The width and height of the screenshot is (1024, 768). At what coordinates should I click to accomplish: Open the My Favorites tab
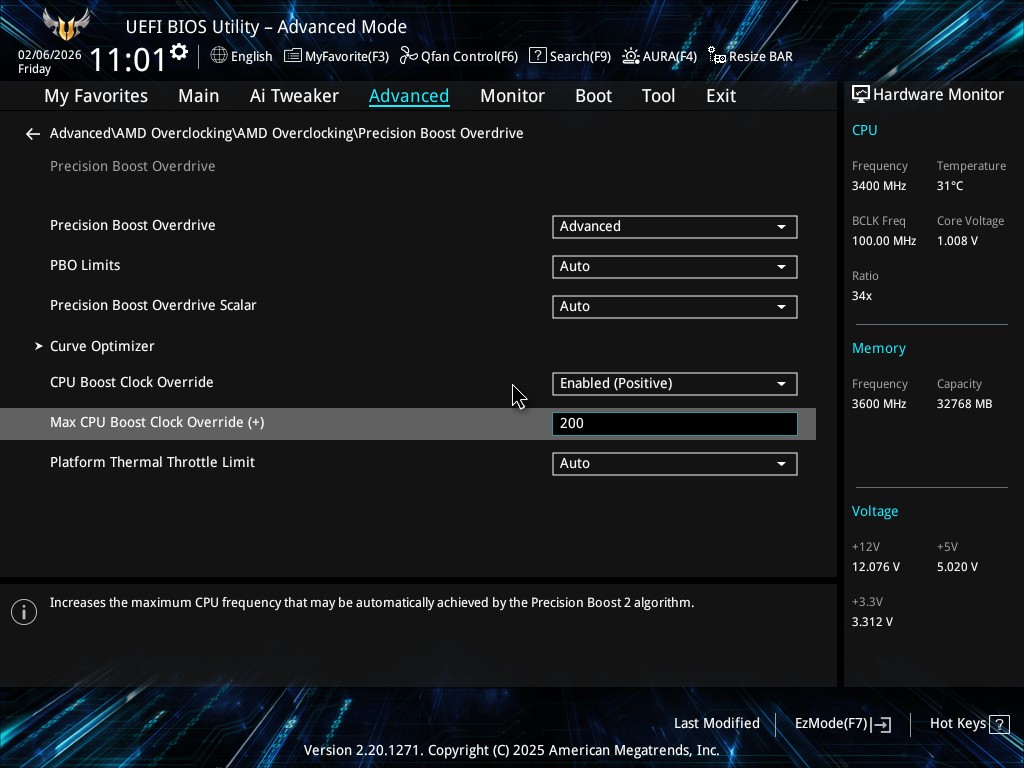[x=96, y=96]
